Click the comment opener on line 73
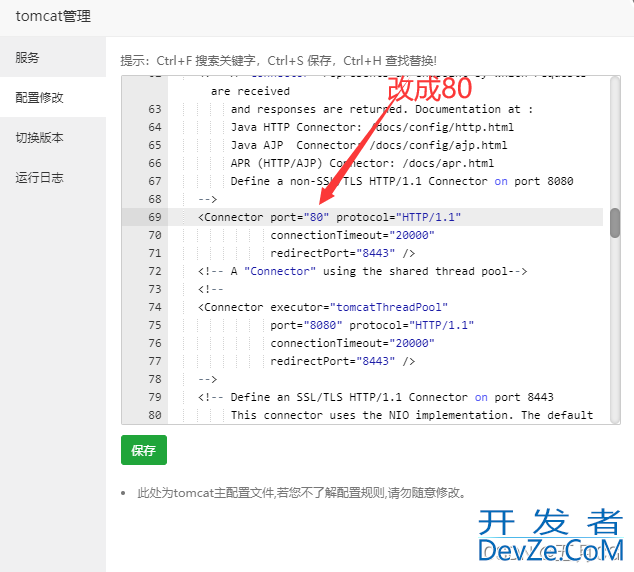The image size is (634, 572). pyautogui.click(x=211, y=289)
